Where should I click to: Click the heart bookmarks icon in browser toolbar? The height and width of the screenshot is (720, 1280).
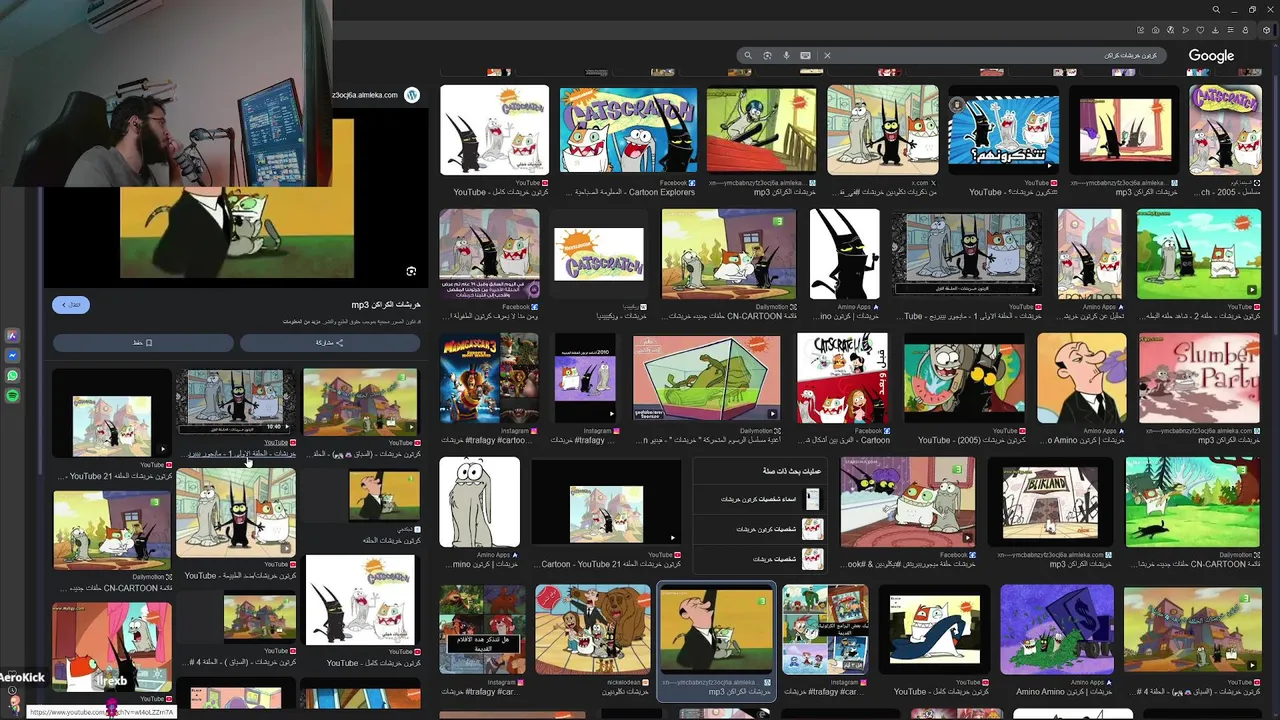(x=1200, y=30)
